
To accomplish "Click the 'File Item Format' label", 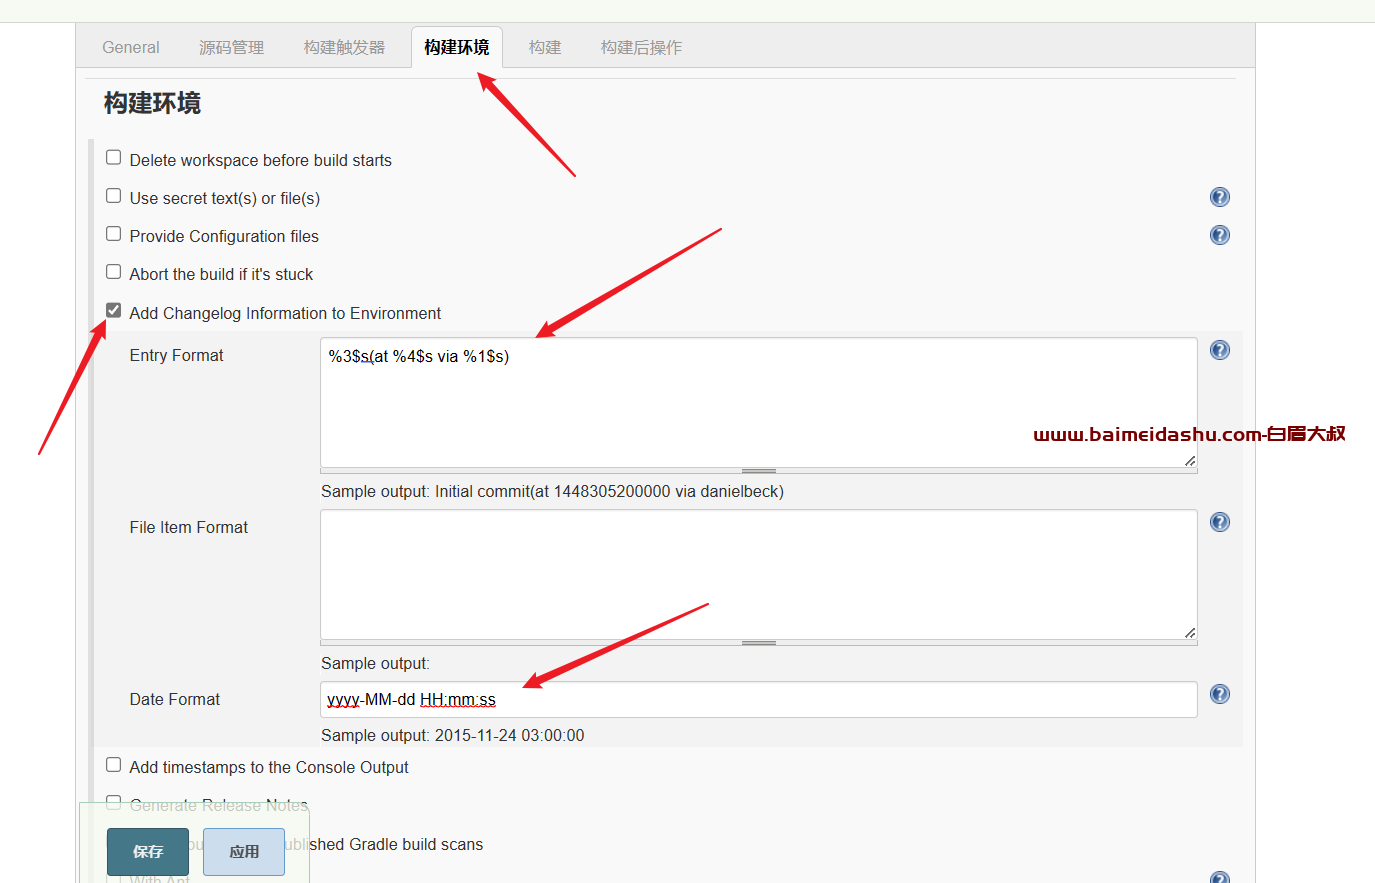I will tap(189, 527).
